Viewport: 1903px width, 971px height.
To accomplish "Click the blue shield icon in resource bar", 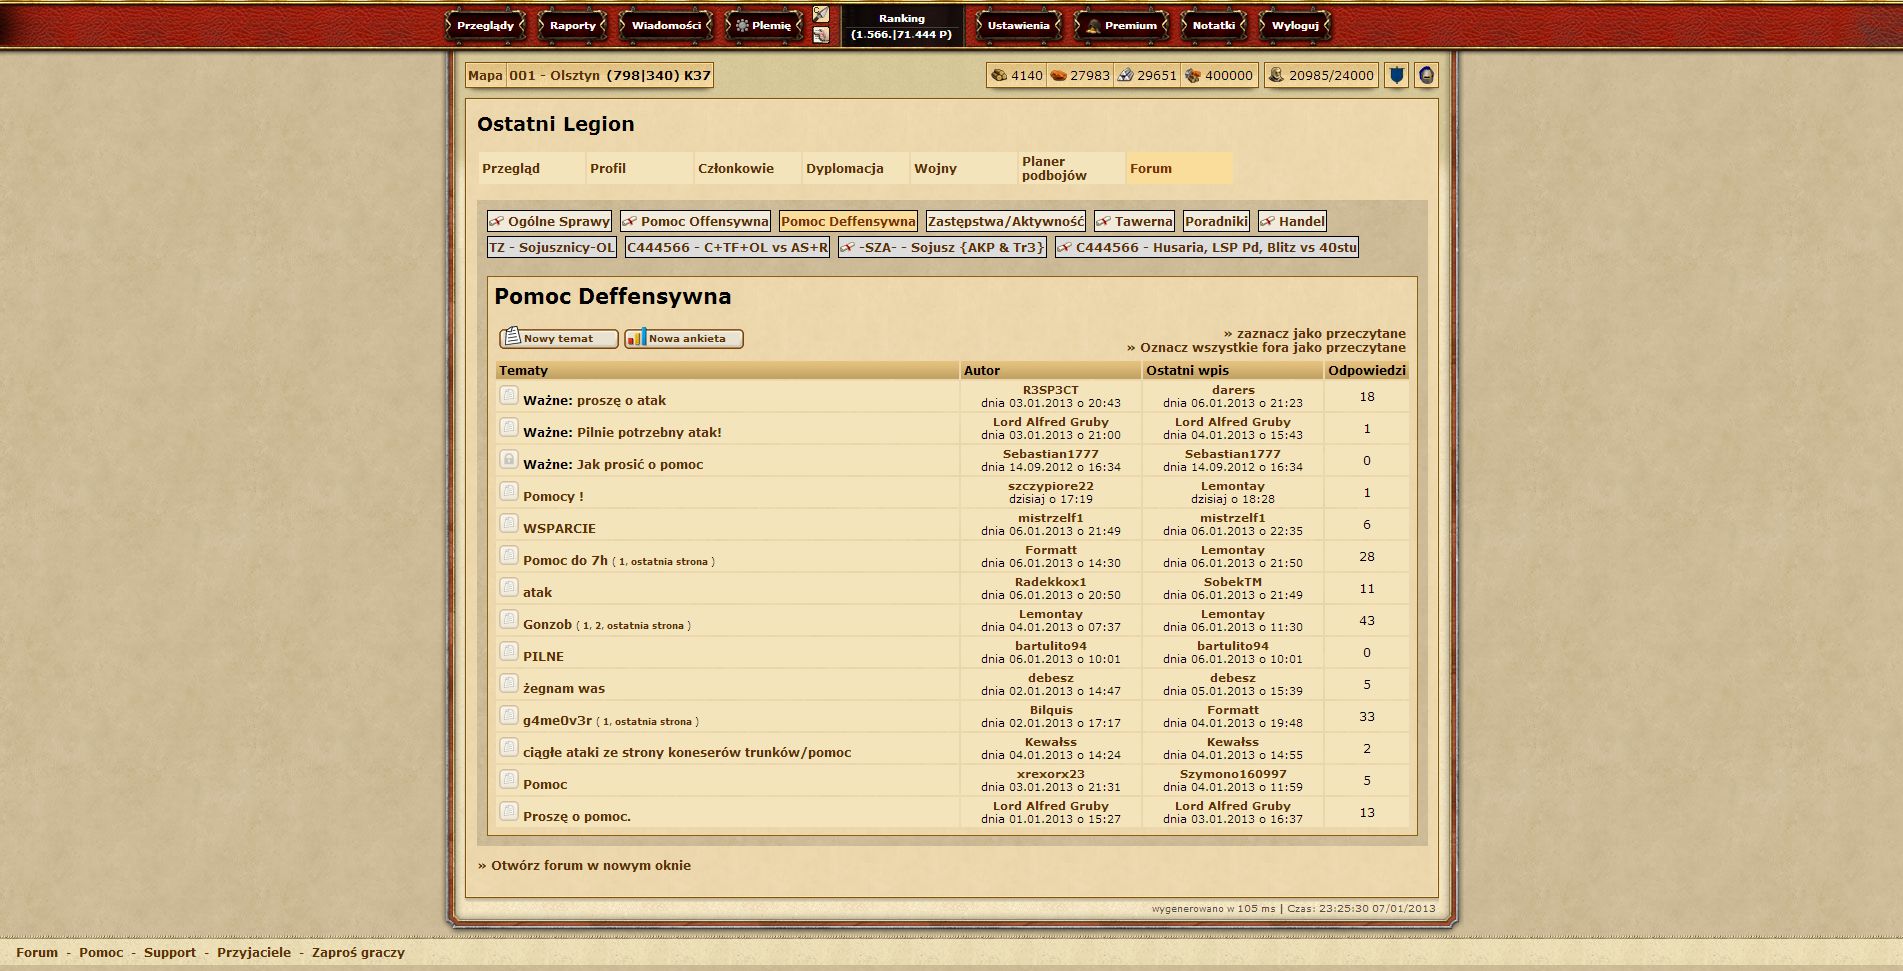I will [1396, 75].
